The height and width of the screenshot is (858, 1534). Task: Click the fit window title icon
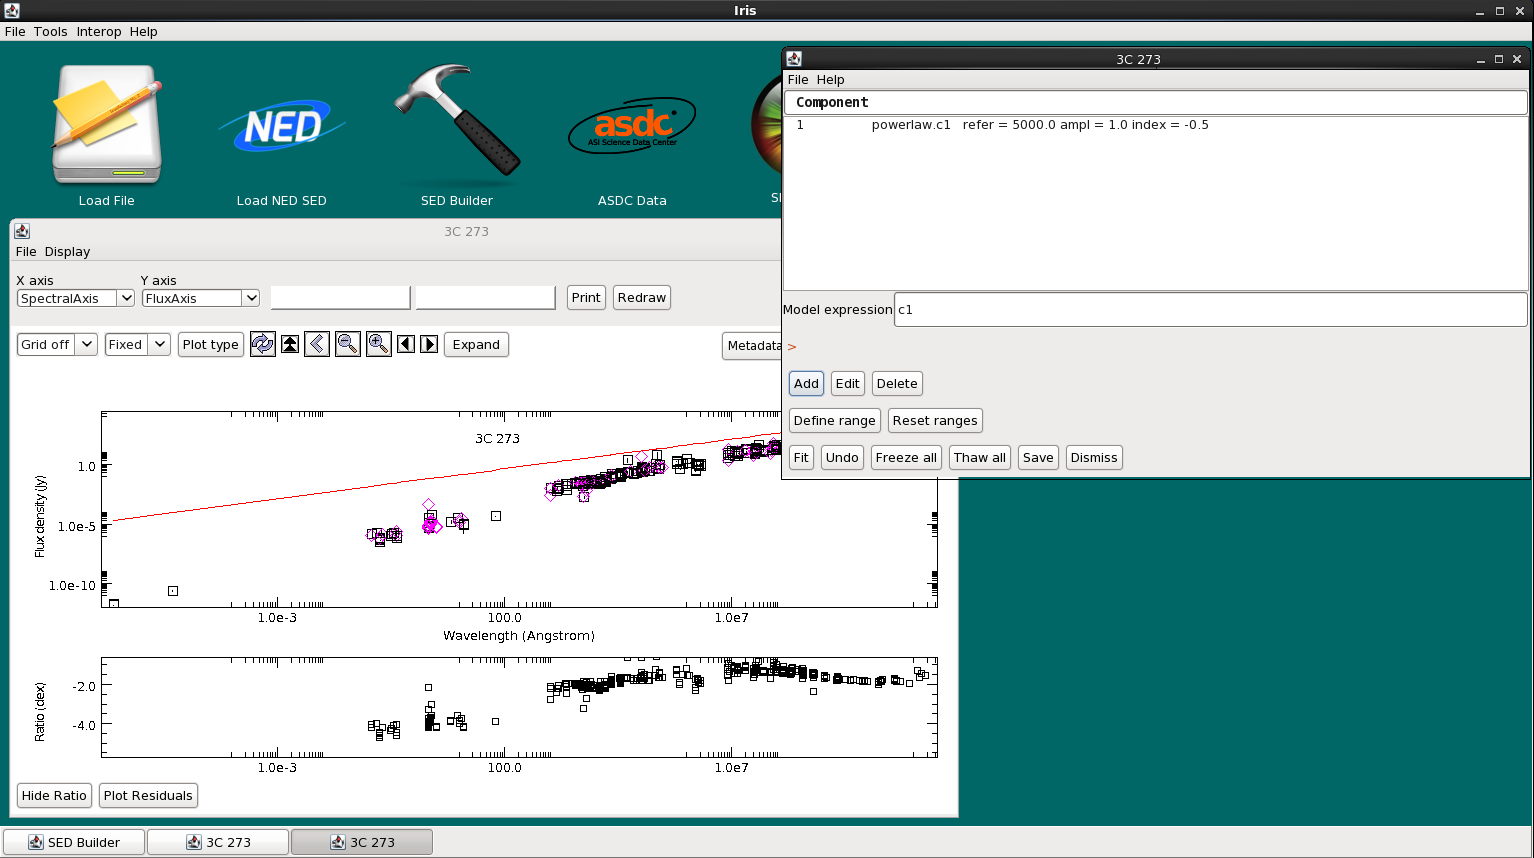(x=794, y=59)
